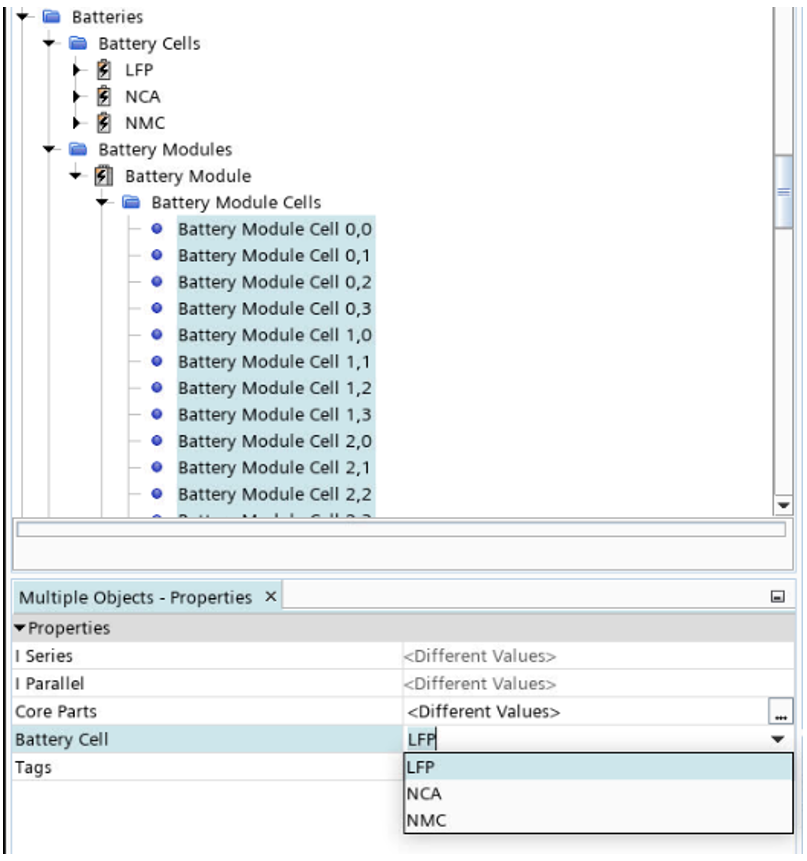
Task: Open Core Parts ellipsis editor button
Action: [779, 712]
